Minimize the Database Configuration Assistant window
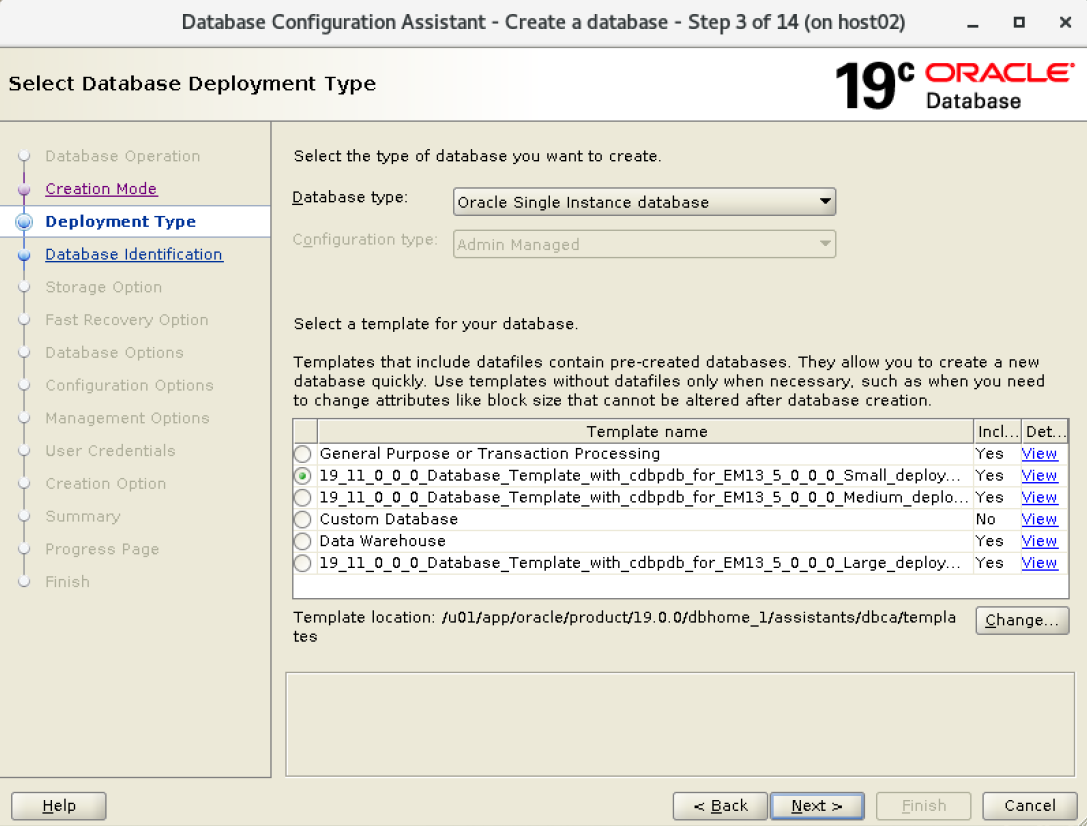 point(973,24)
